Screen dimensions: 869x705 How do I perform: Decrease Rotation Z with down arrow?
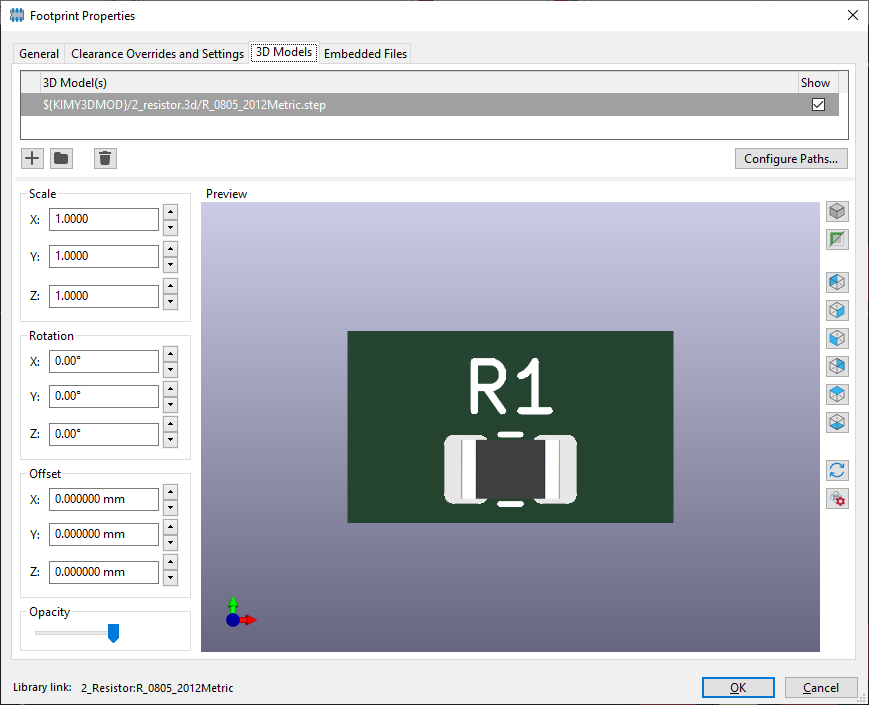pyautogui.click(x=170, y=441)
